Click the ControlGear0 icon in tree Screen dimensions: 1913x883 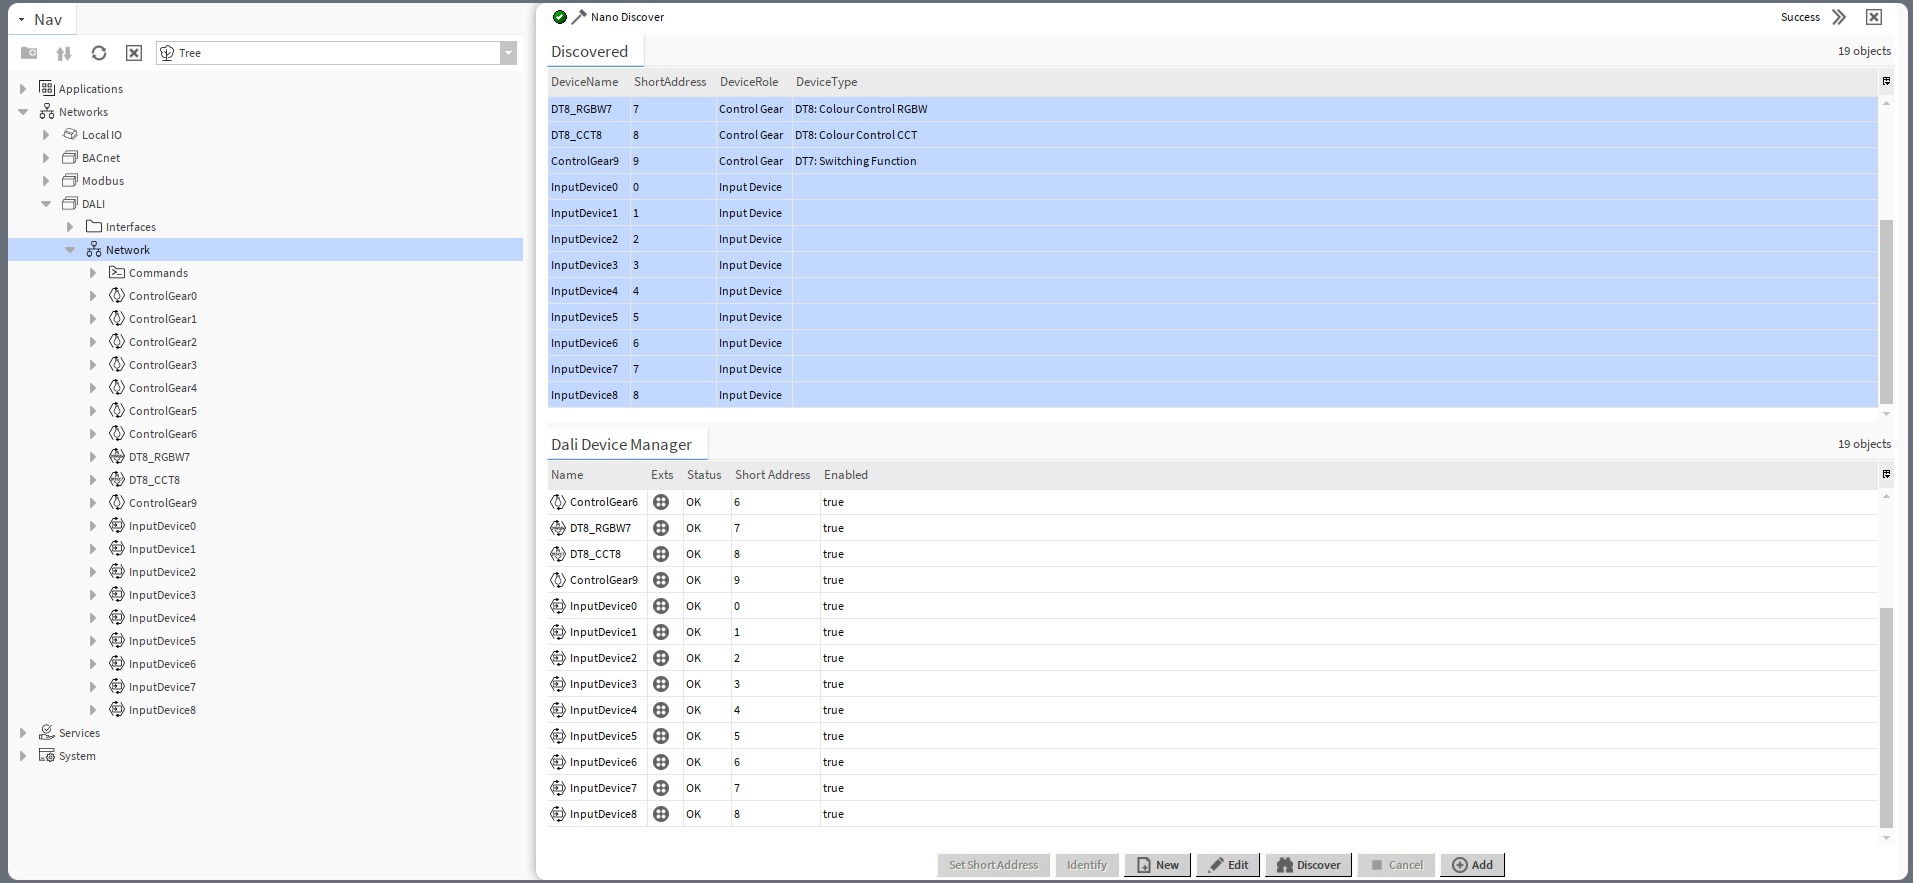pos(117,295)
